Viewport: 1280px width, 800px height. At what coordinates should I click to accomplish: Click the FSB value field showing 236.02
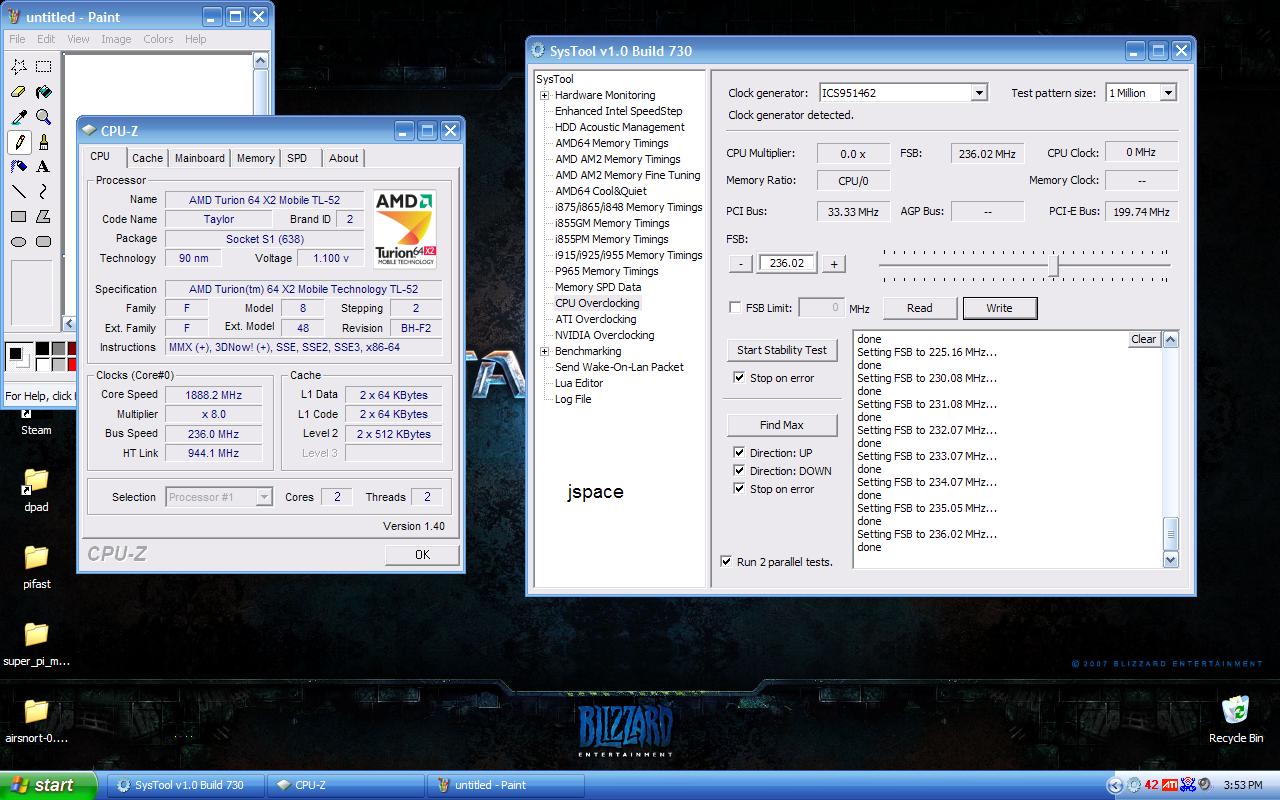tap(787, 264)
